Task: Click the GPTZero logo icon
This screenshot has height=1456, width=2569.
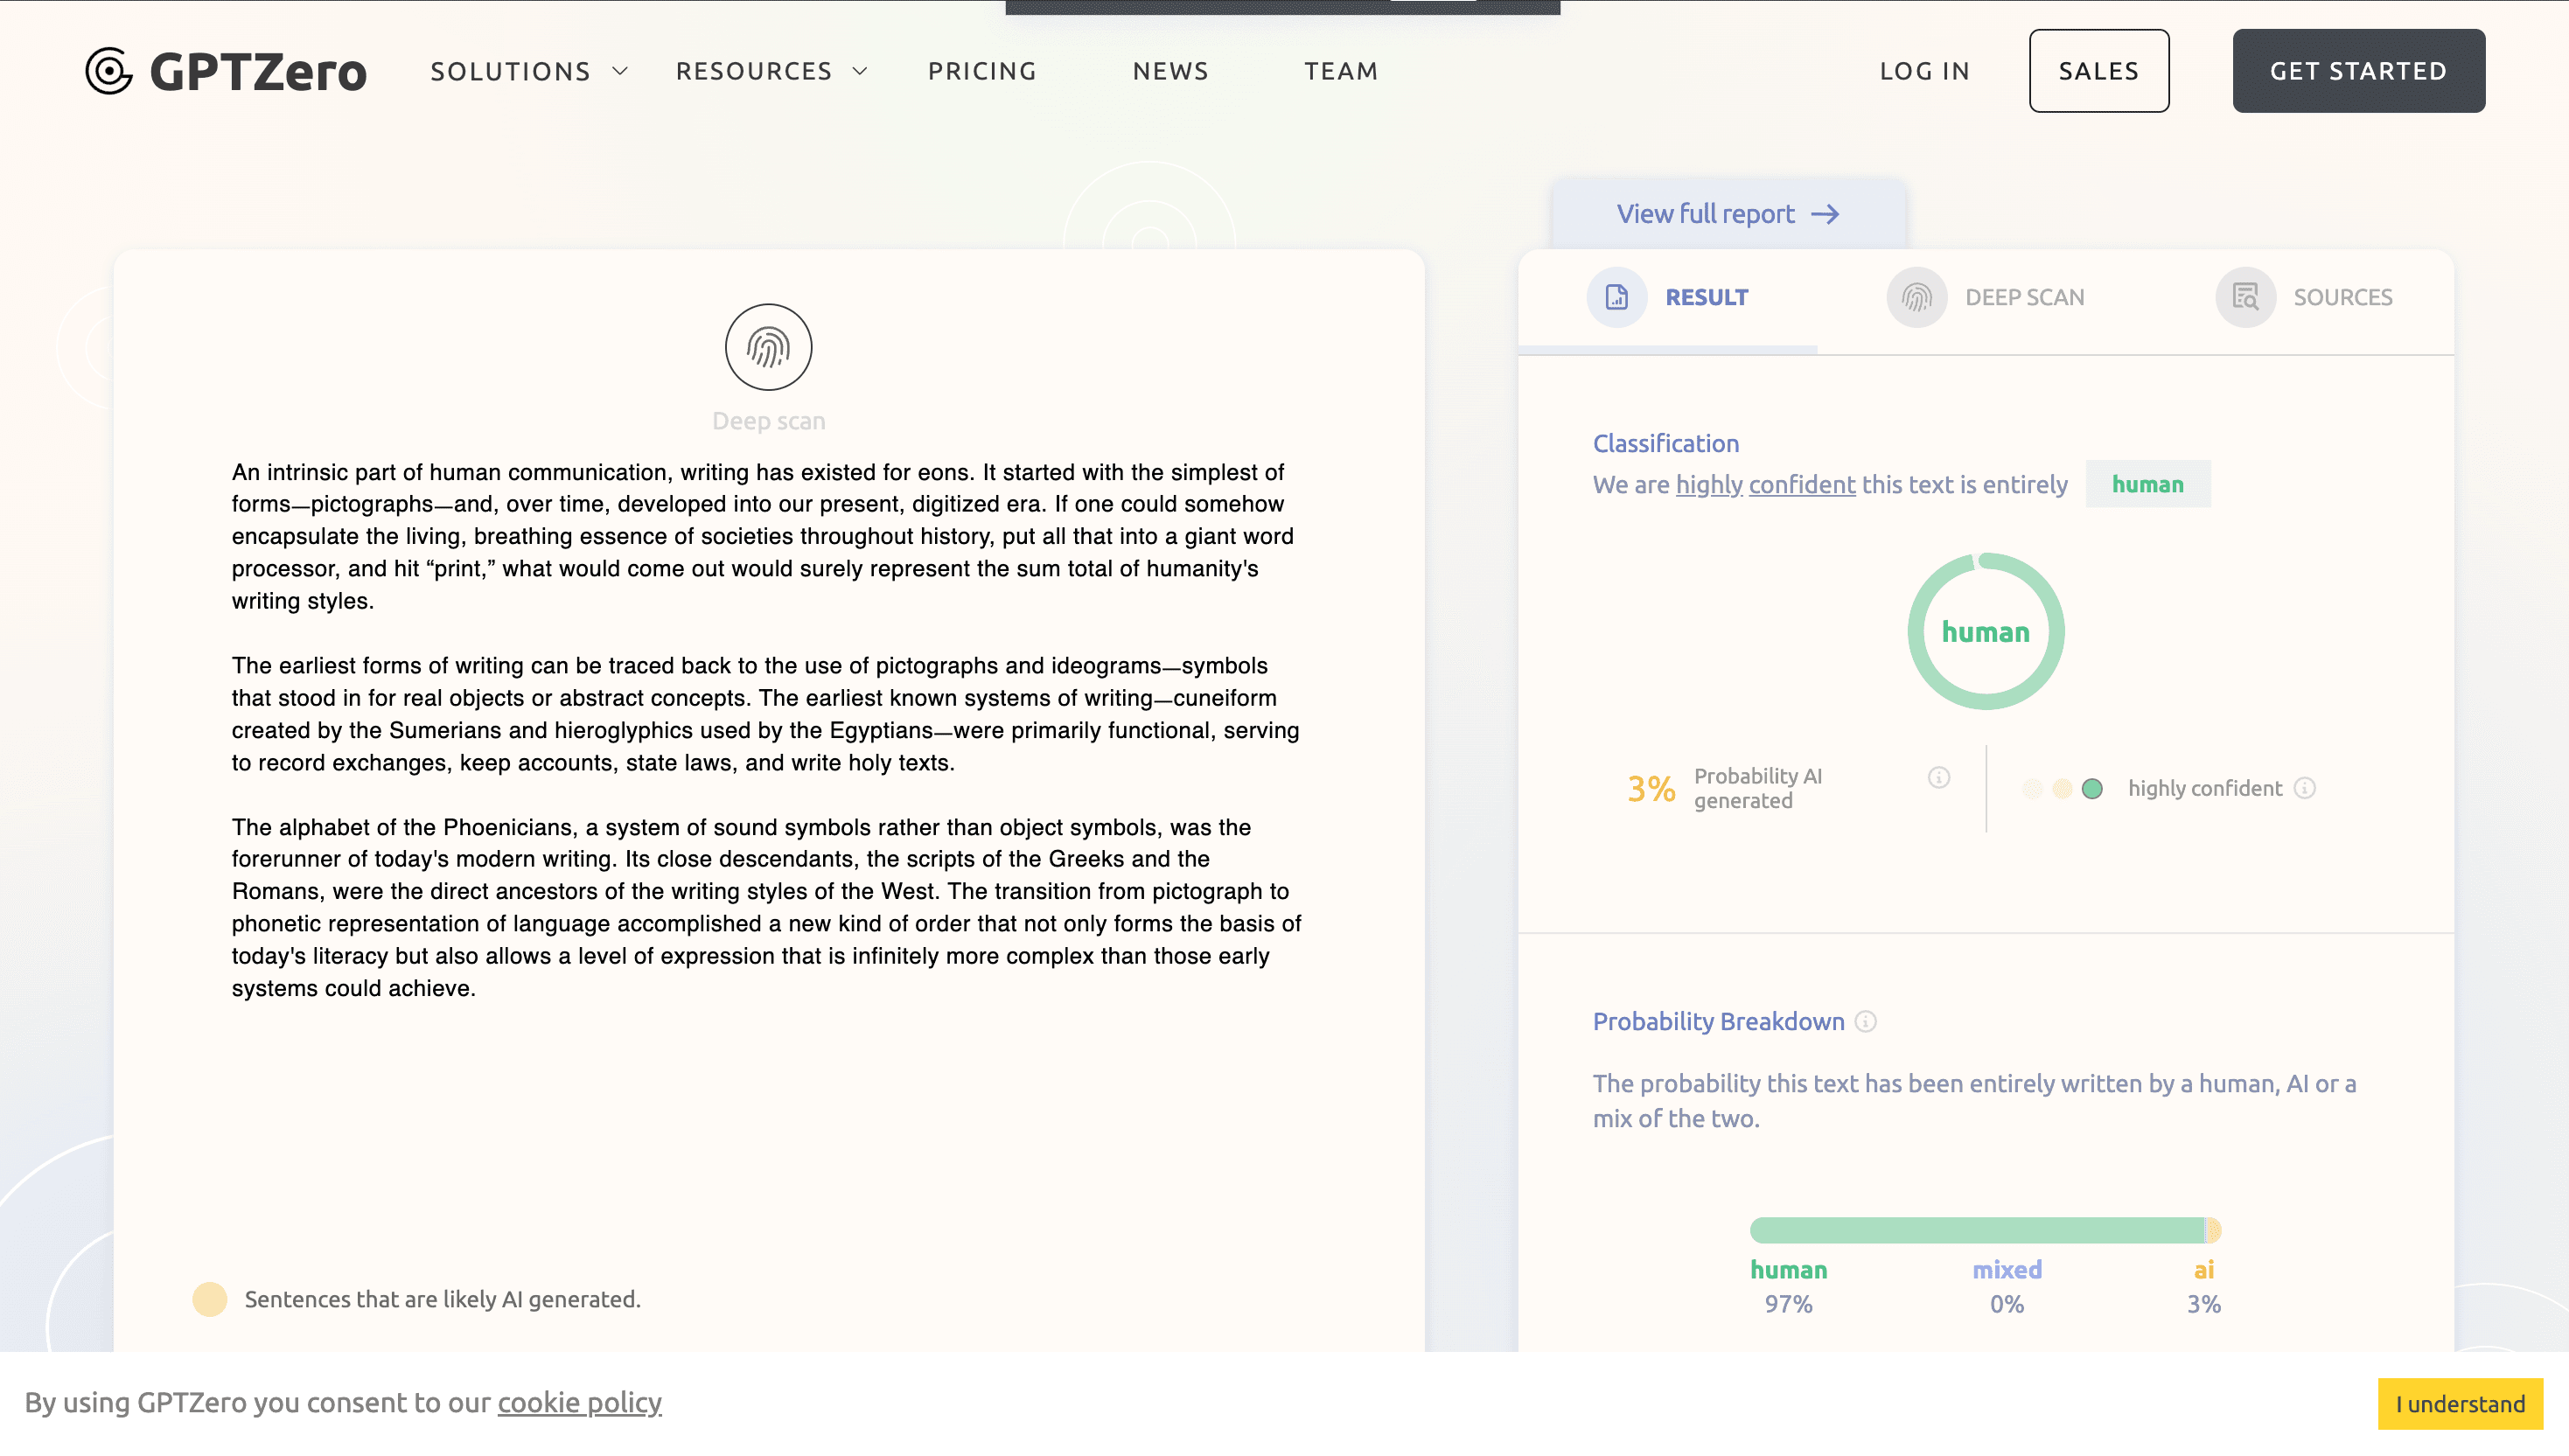Action: [x=109, y=71]
